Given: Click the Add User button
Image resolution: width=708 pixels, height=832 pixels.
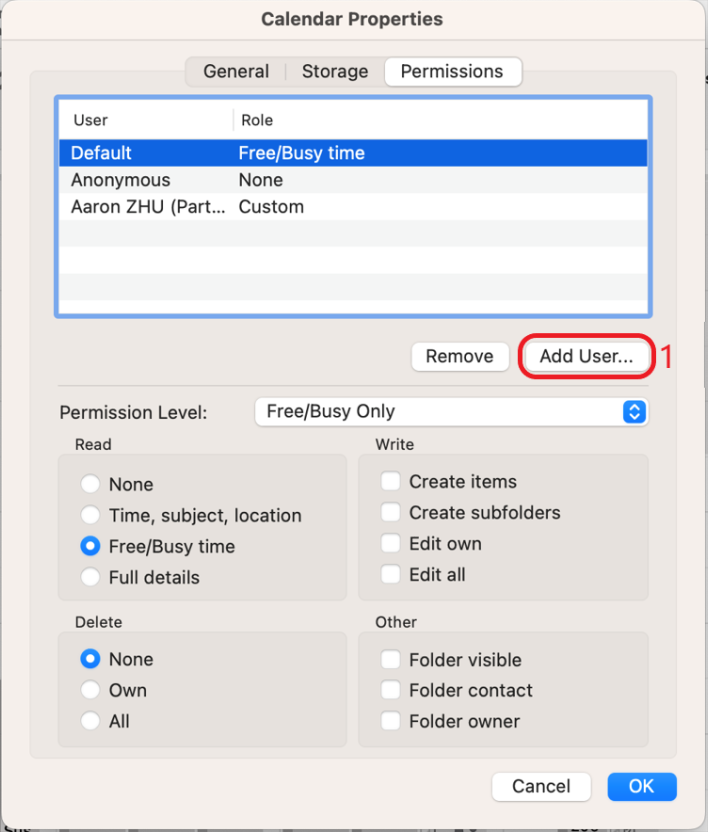Looking at the screenshot, I should [586, 357].
